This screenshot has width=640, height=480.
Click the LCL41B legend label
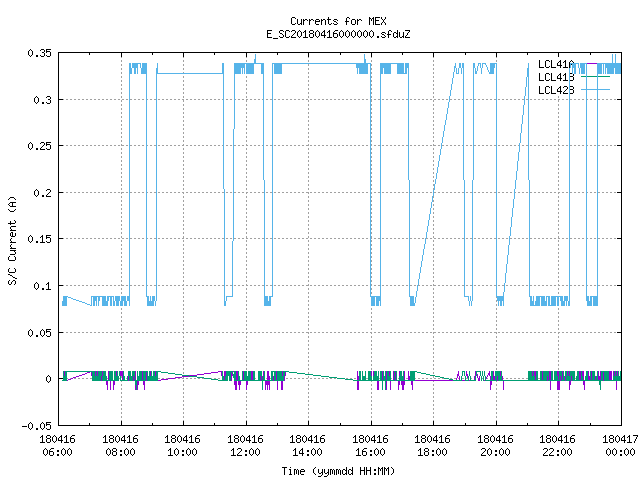(556, 77)
